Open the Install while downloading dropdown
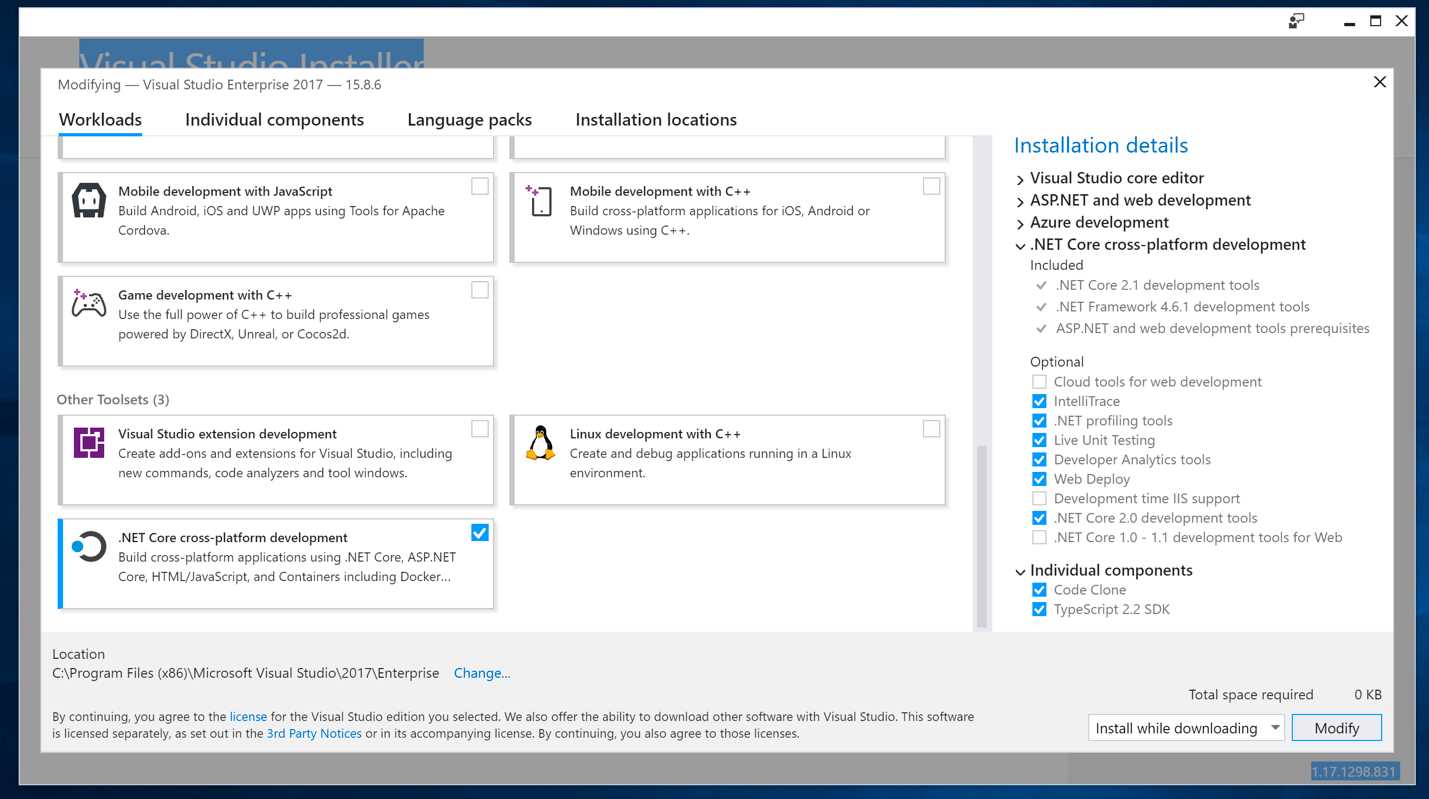 [x=1276, y=728]
